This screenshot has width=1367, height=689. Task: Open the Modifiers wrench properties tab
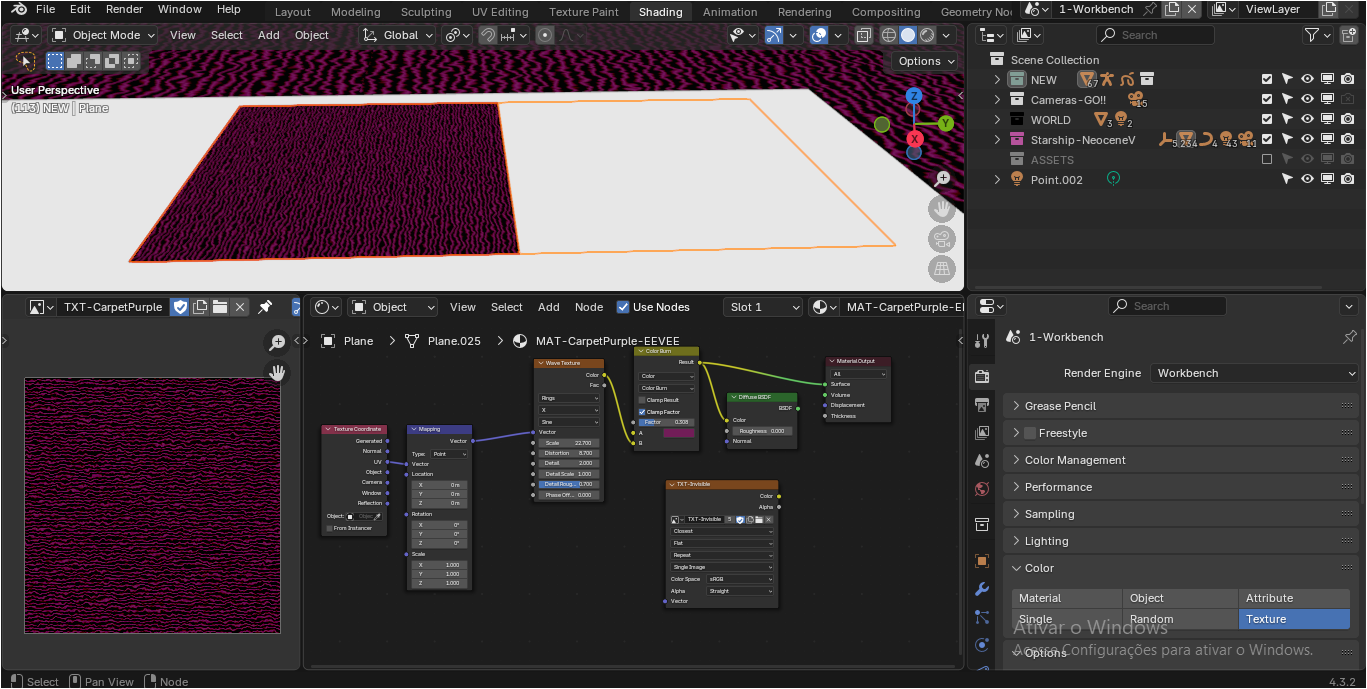click(x=982, y=589)
